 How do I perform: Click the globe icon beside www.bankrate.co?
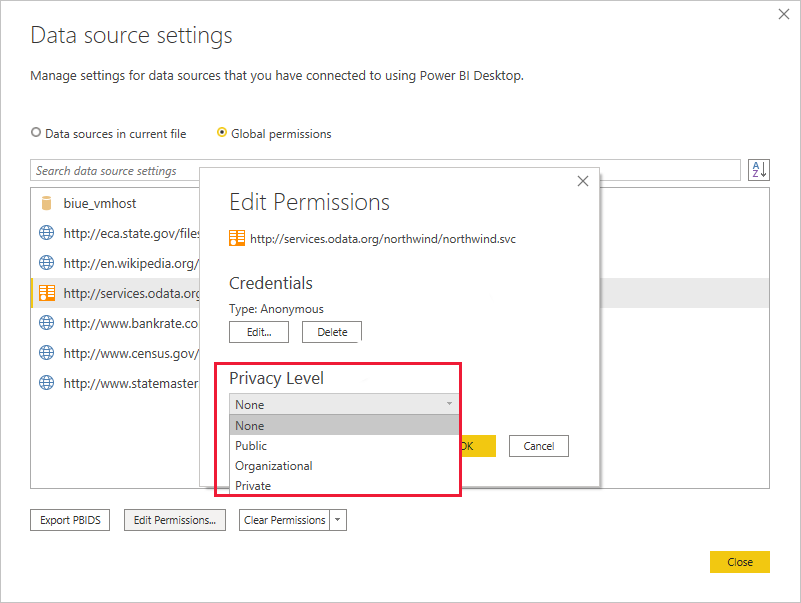click(47, 323)
